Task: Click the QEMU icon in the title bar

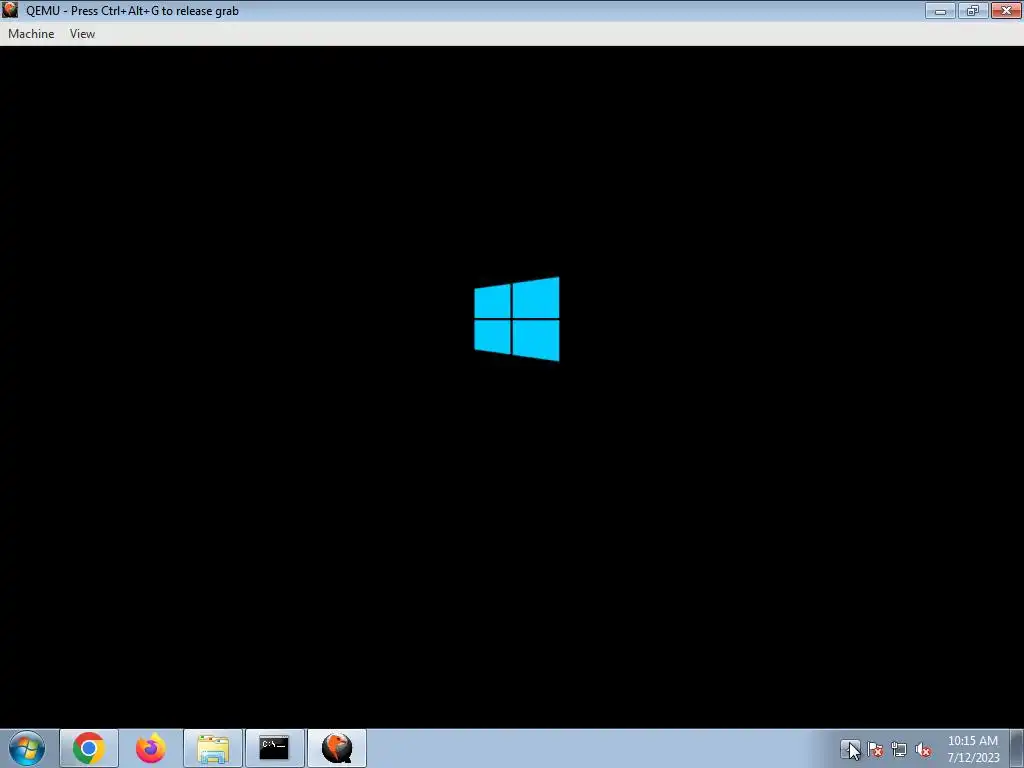Action: 10,10
